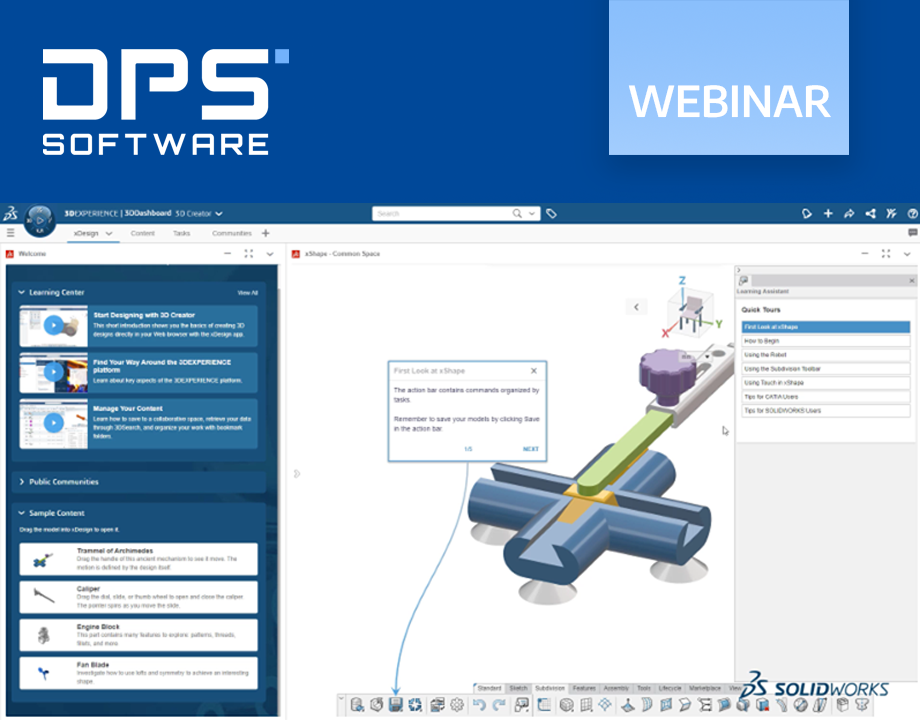Click the Redo arrow in action bar
The image size is (920, 720).
click(498, 705)
